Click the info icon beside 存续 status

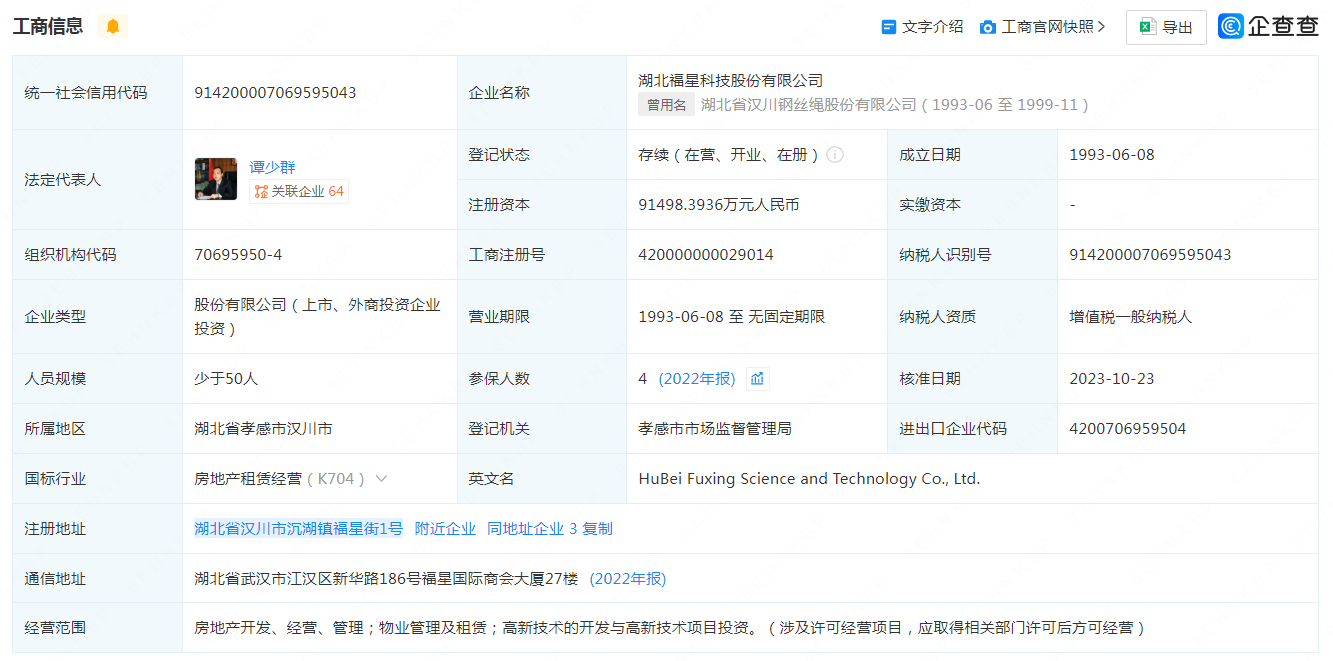(835, 155)
